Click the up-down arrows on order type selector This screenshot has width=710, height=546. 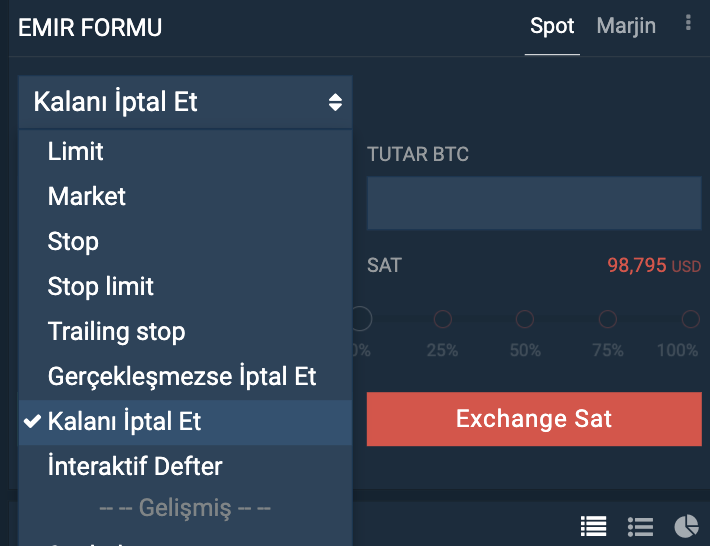335,102
